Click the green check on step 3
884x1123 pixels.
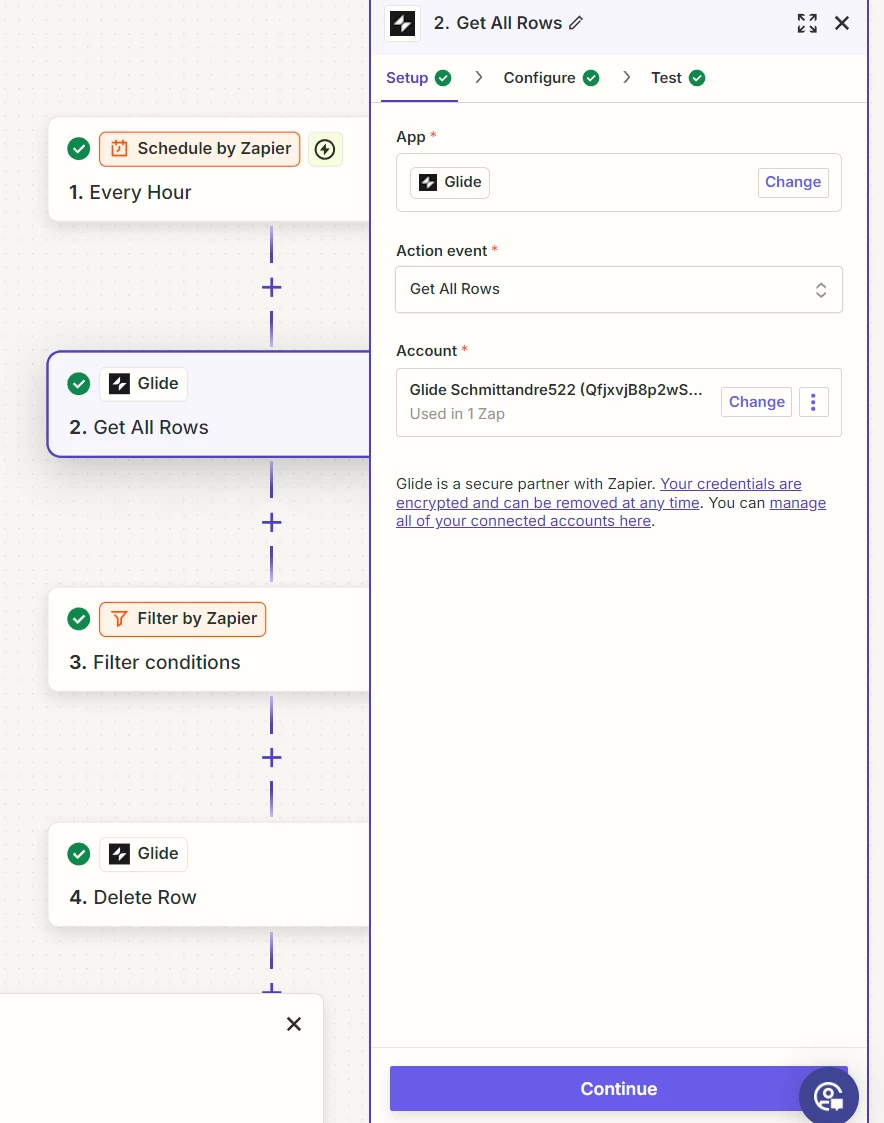click(79, 619)
